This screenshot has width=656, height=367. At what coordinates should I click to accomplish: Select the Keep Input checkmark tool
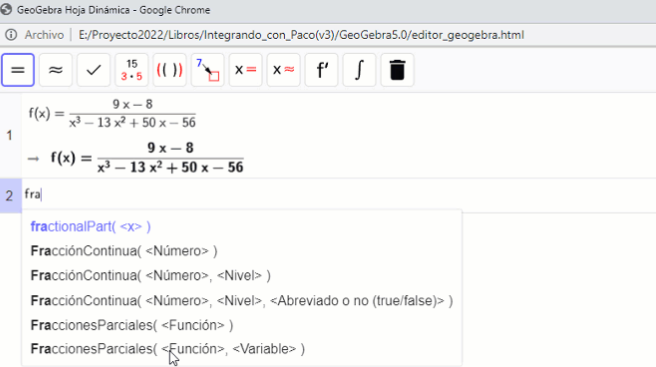pos(93,70)
